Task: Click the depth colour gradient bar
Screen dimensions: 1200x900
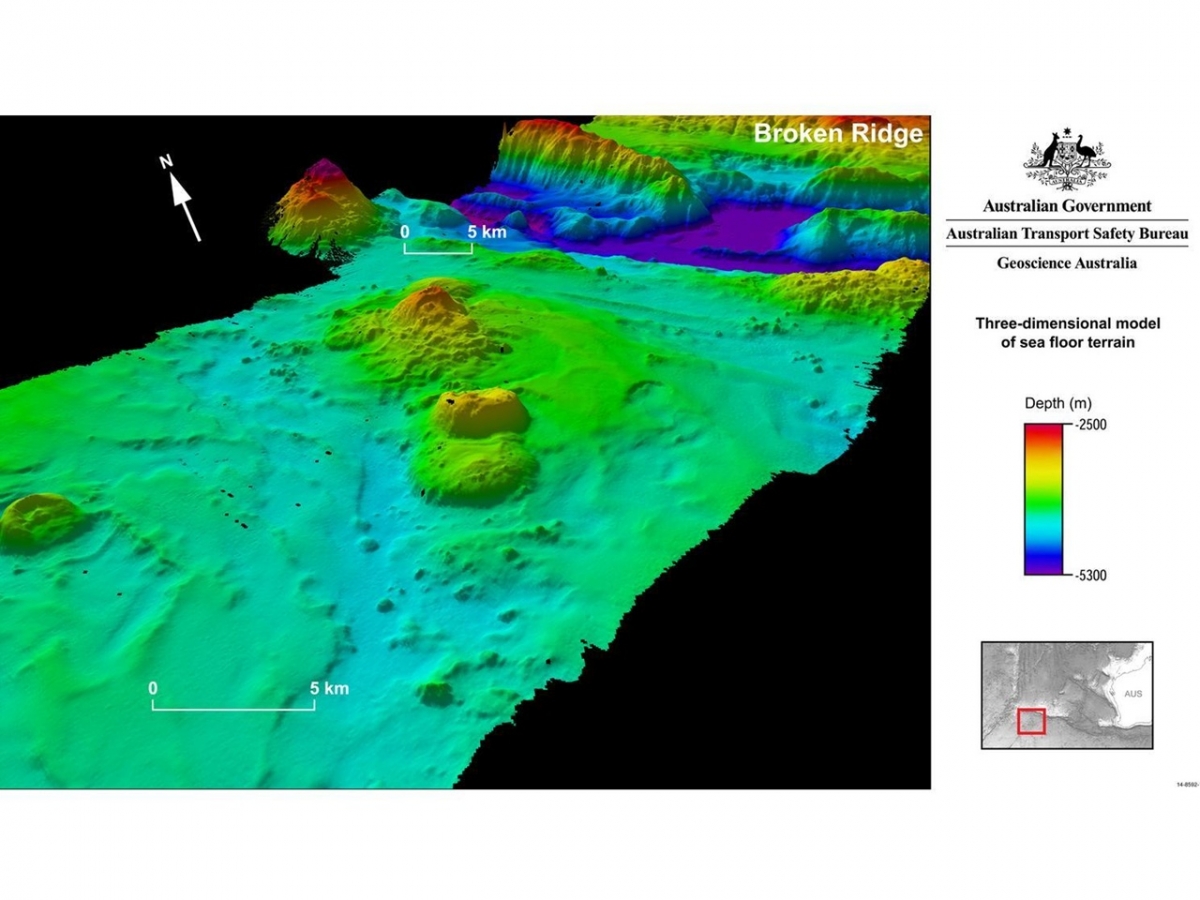Action: tap(1036, 499)
